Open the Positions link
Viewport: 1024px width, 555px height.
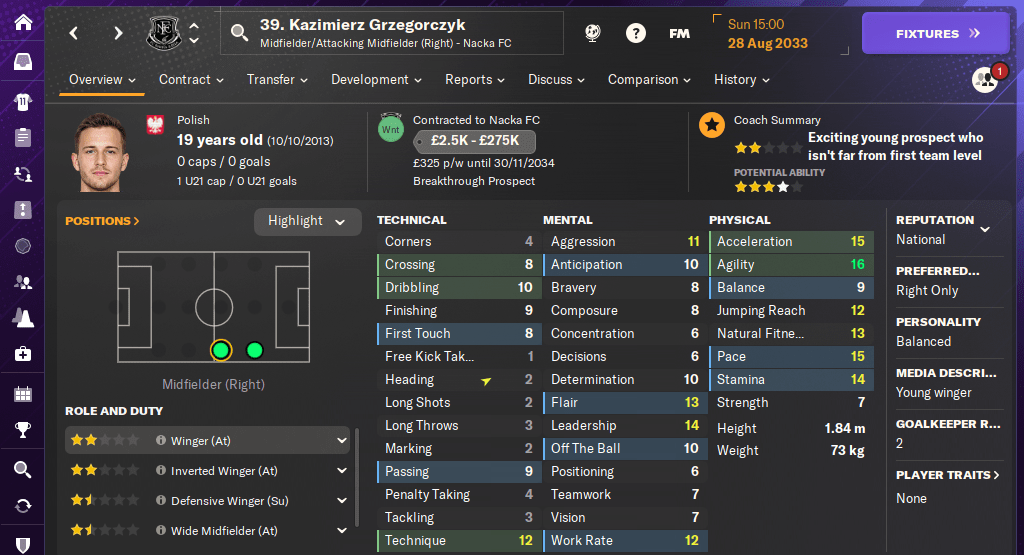[x=102, y=221]
